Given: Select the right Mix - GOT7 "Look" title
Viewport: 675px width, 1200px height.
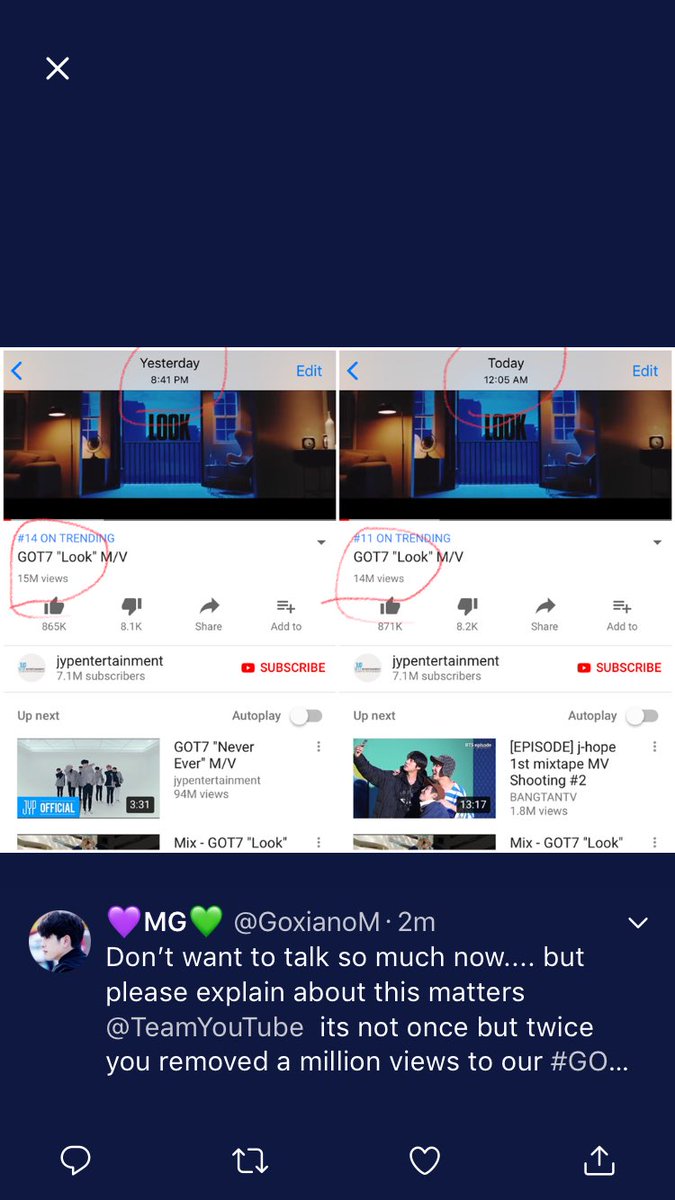Looking at the screenshot, I should coord(567,843).
